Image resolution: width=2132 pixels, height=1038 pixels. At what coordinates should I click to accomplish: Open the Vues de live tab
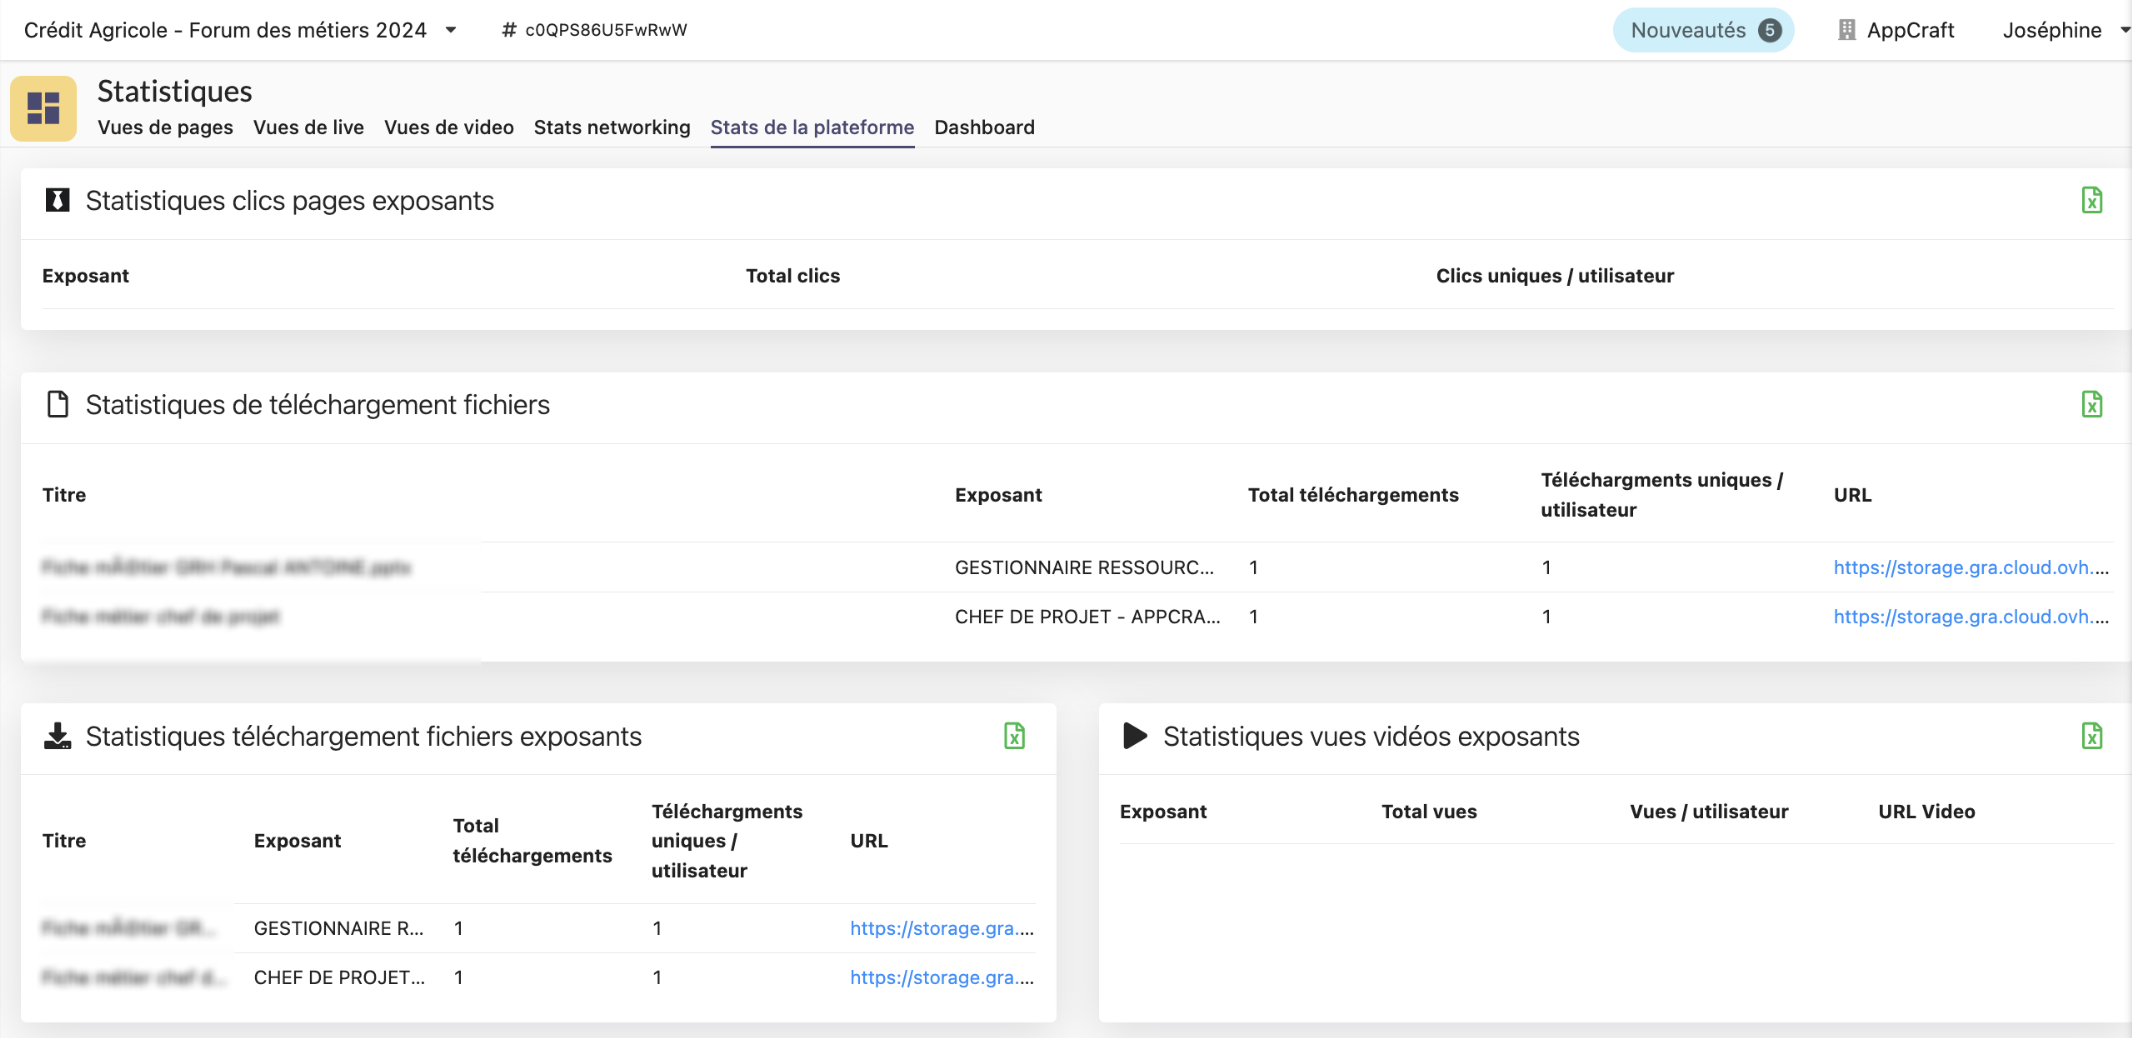coord(308,127)
